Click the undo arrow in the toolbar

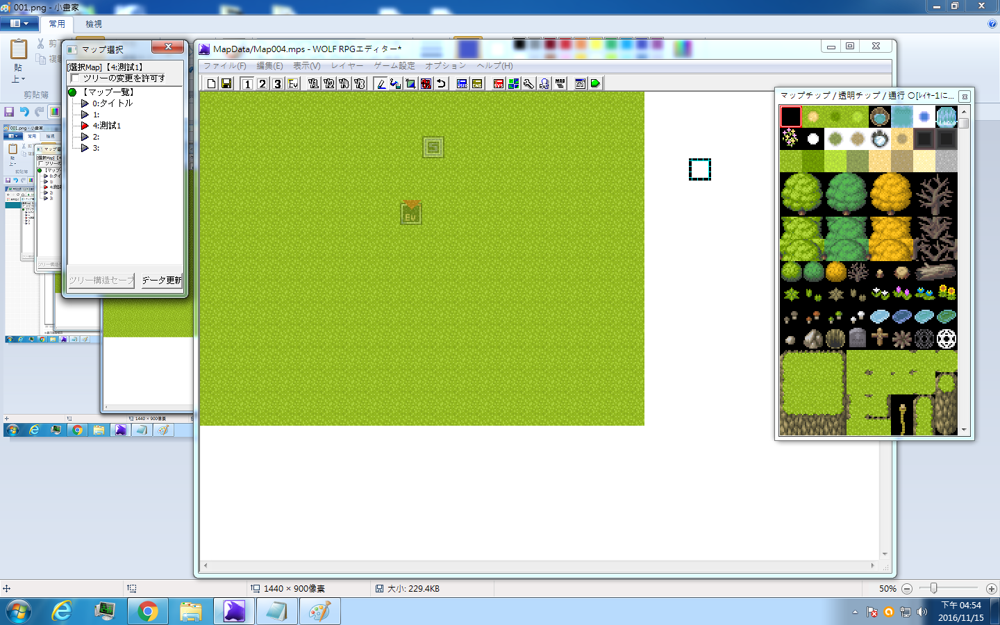click(441, 84)
